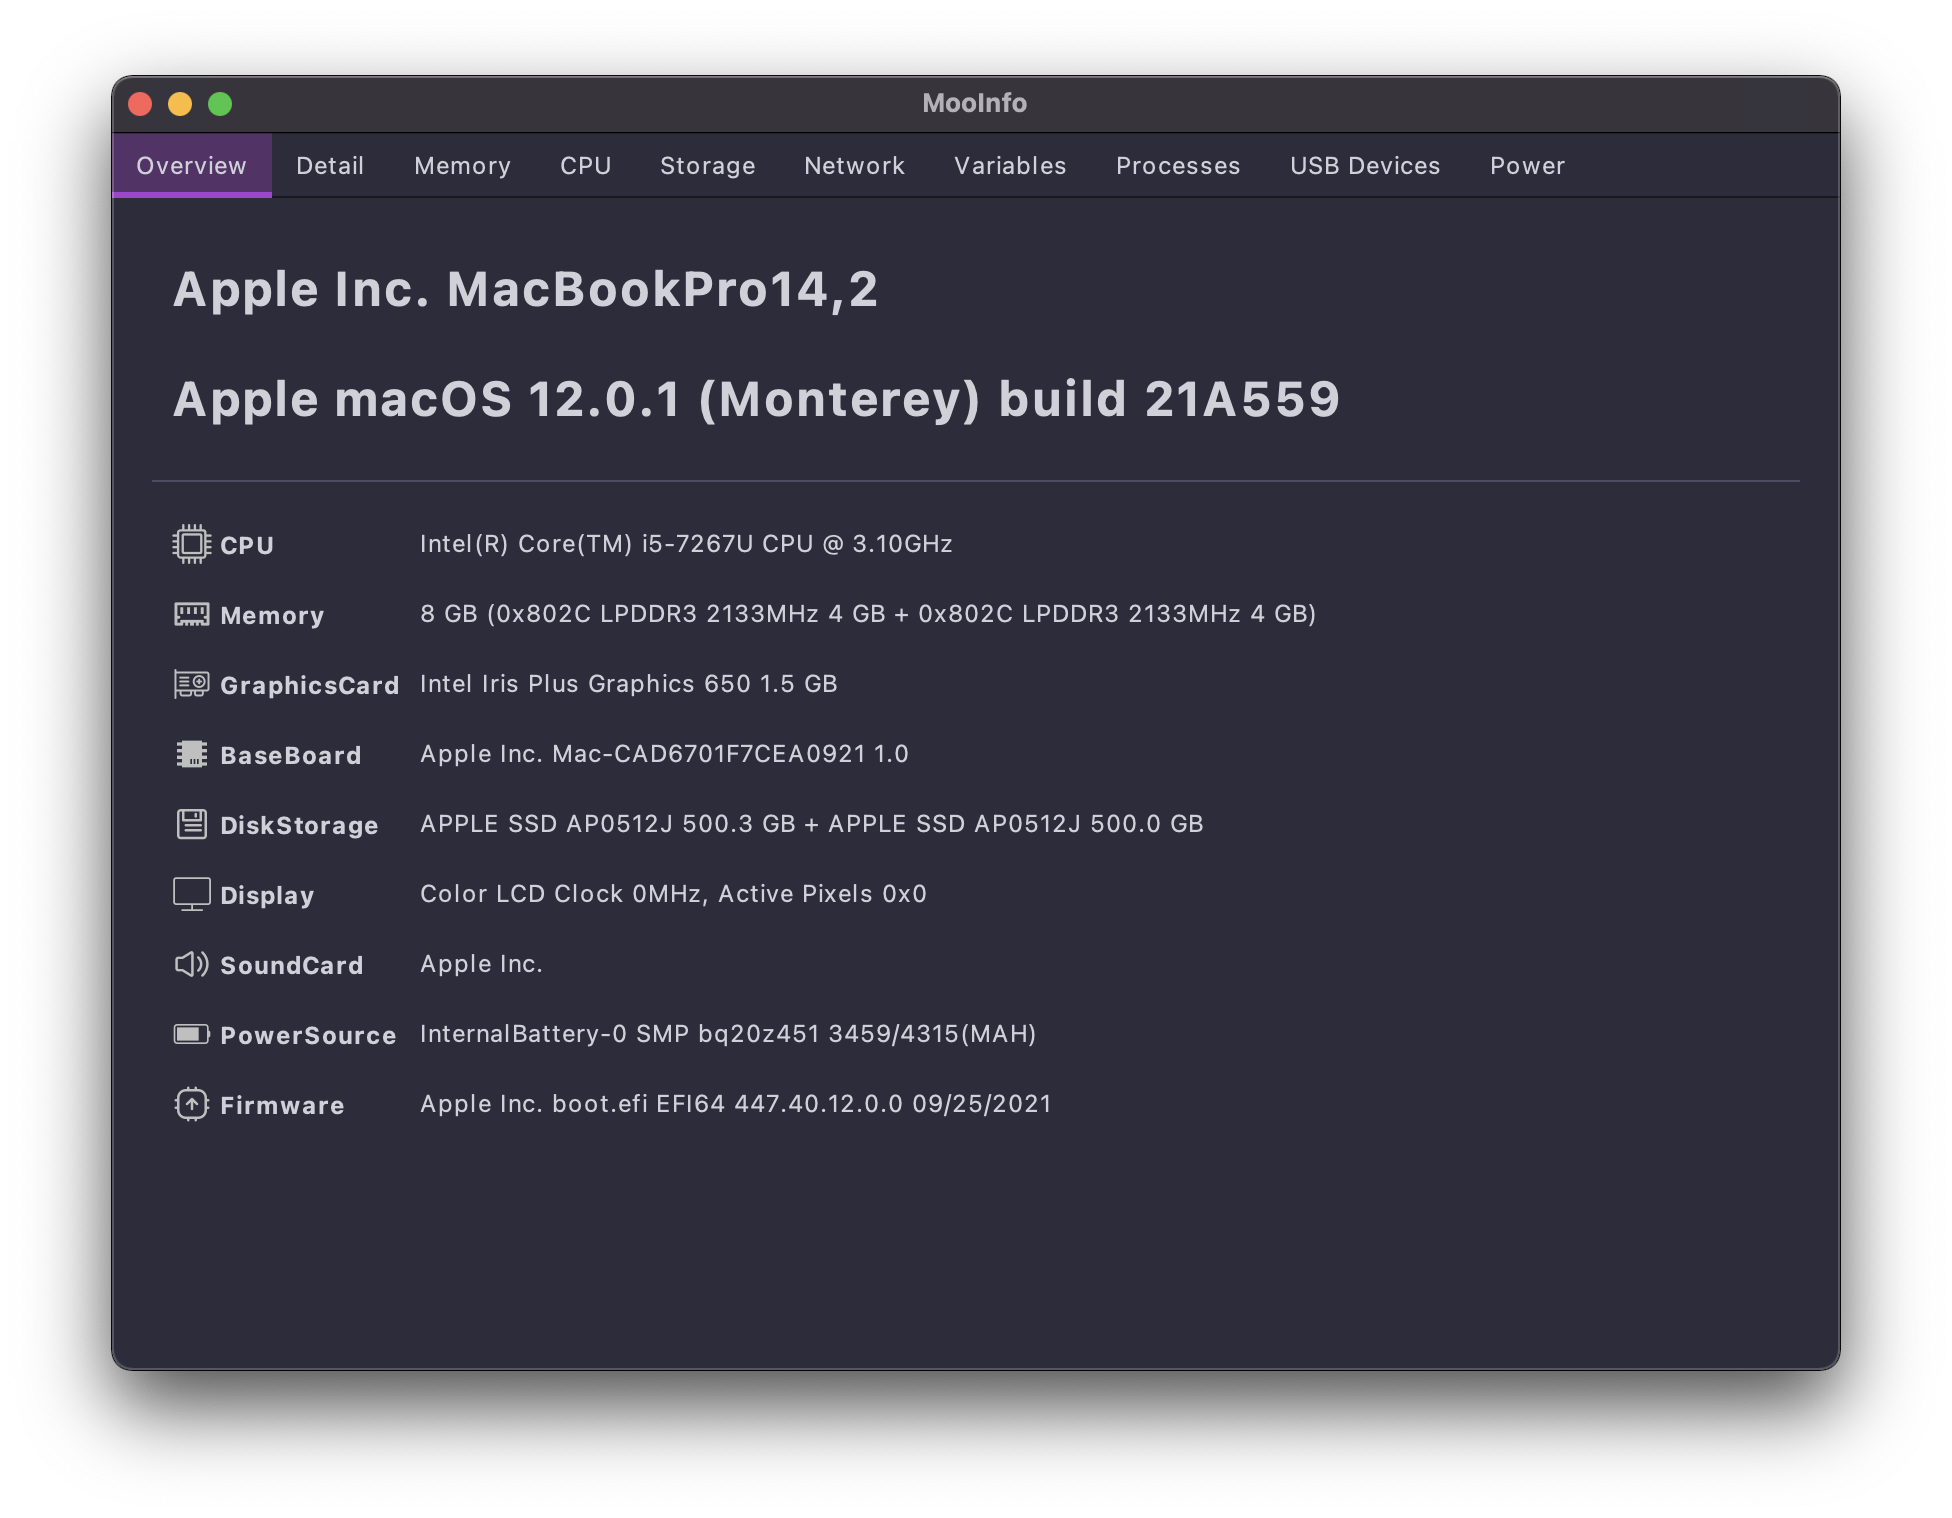Click the Display monitor icon
1952x1518 pixels.
[191, 894]
